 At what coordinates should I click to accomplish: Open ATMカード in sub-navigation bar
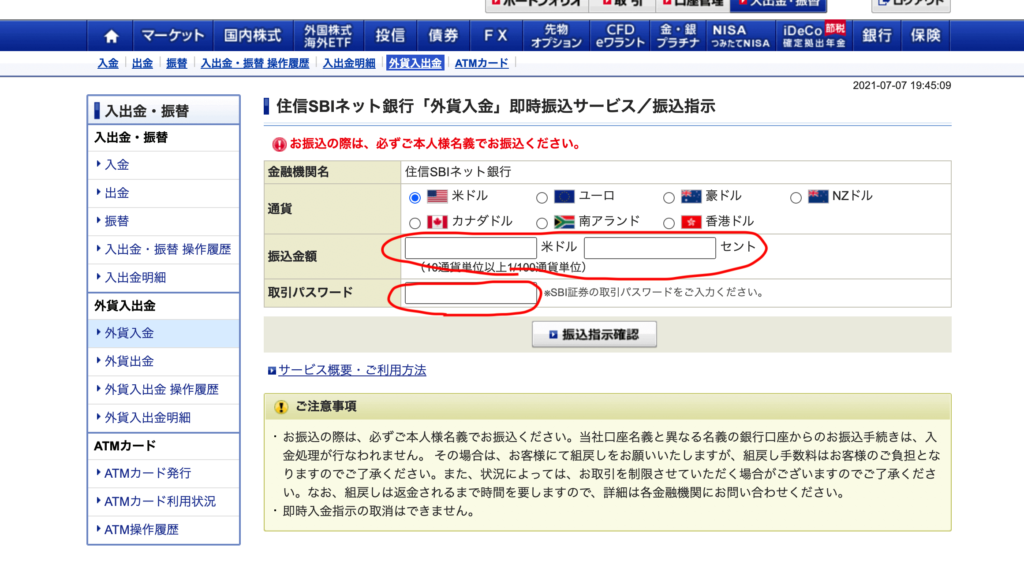481,63
